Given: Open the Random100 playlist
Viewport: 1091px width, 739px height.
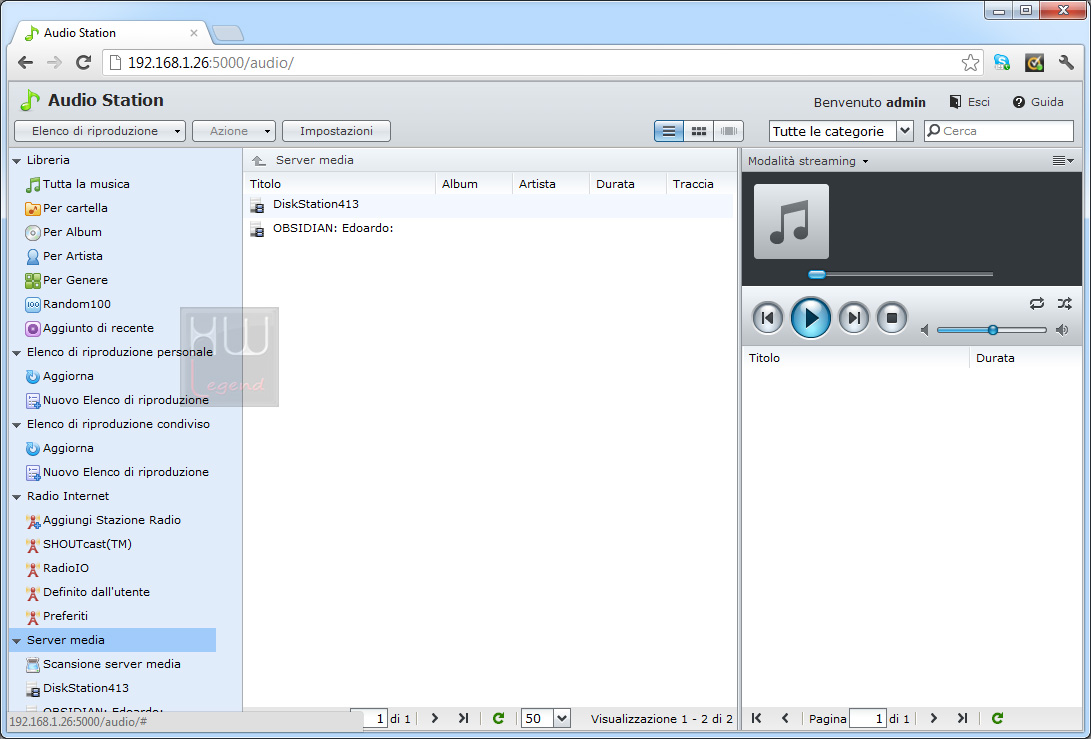Looking at the screenshot, I should pyautogui.click(x=67, y=304).
